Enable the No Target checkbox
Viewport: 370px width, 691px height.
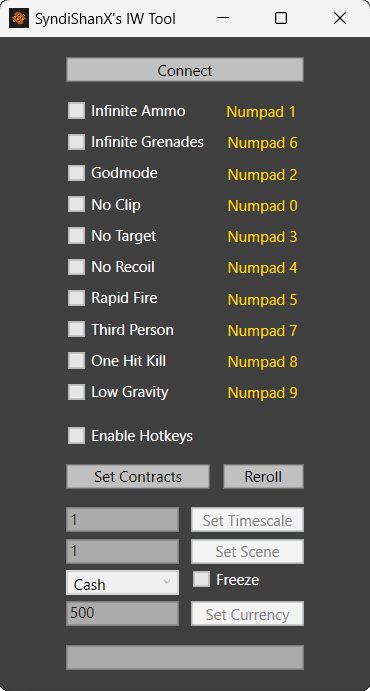(x=76, y=236)
